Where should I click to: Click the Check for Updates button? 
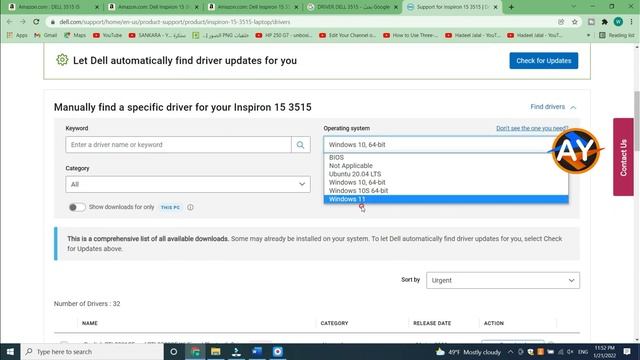pyautogui.click(x=543, y=61)
